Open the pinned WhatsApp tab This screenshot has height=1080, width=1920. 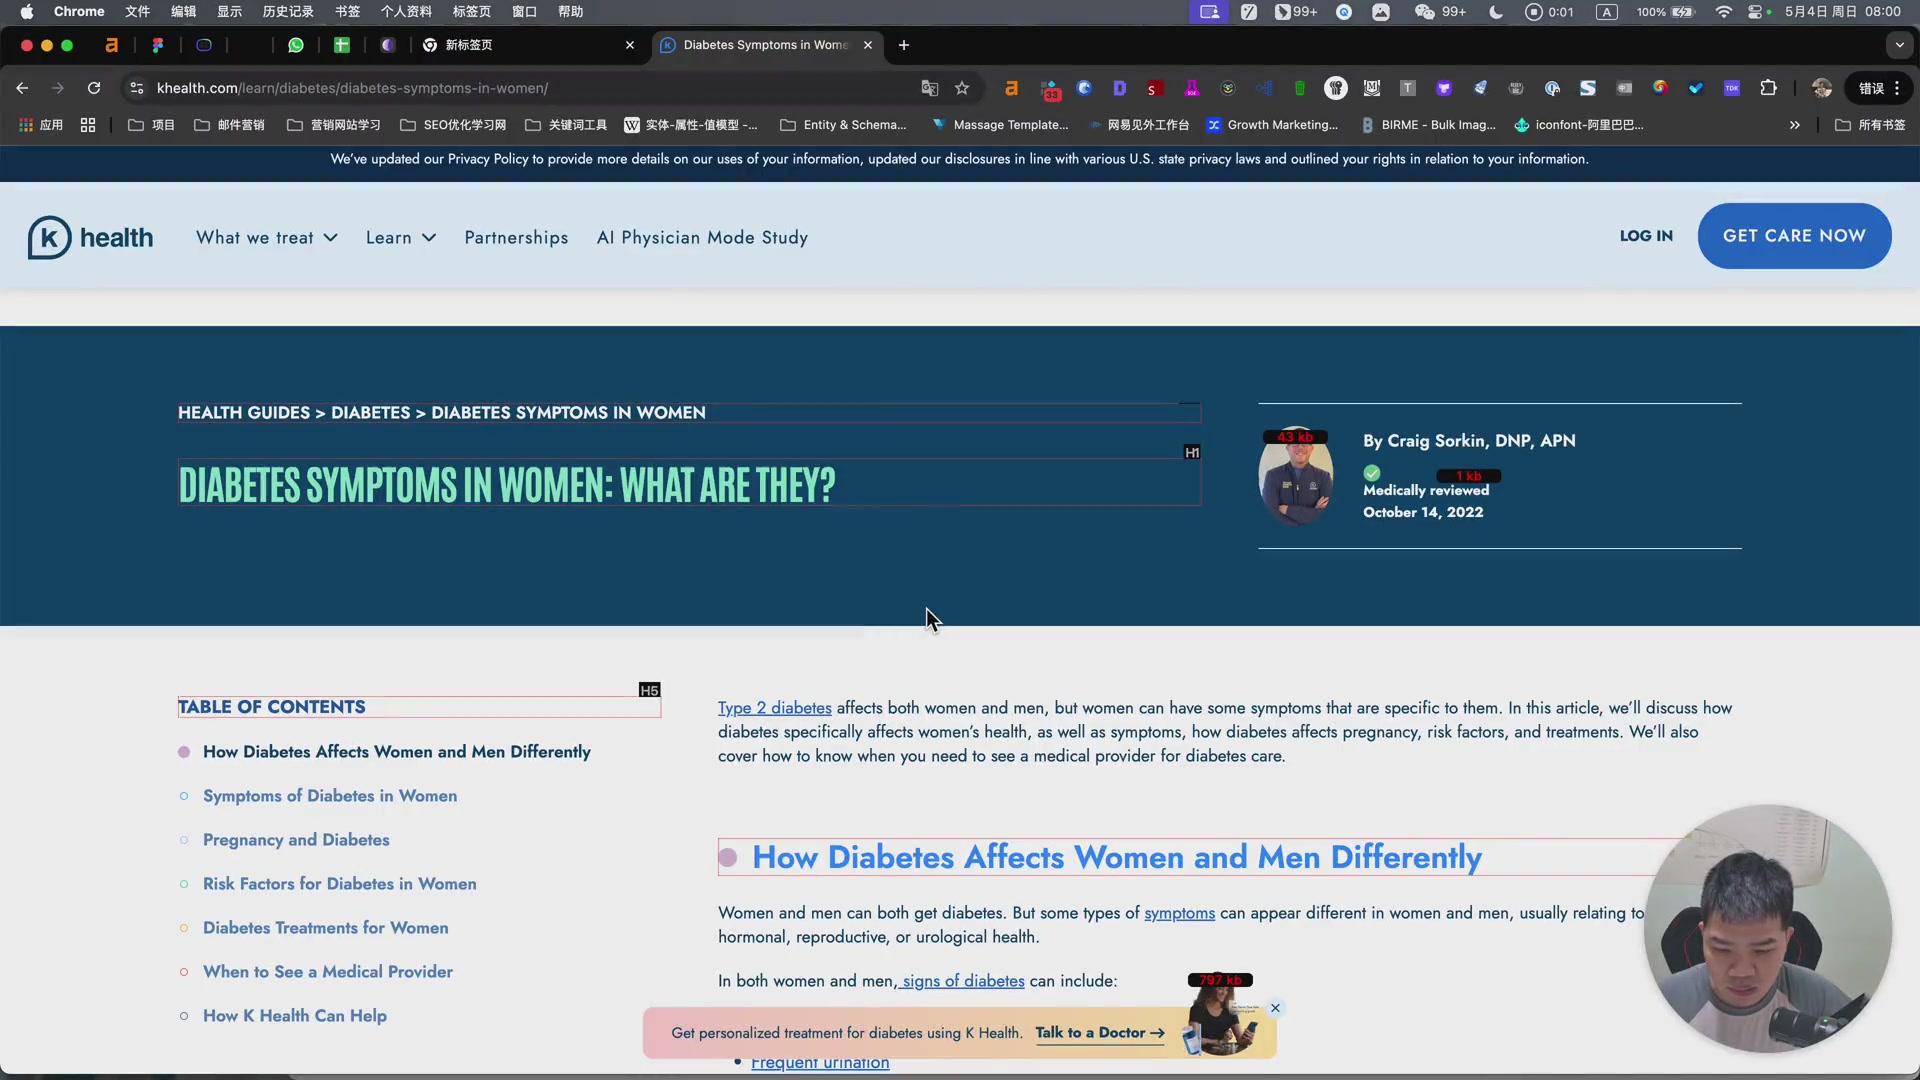tap(296, 45)
